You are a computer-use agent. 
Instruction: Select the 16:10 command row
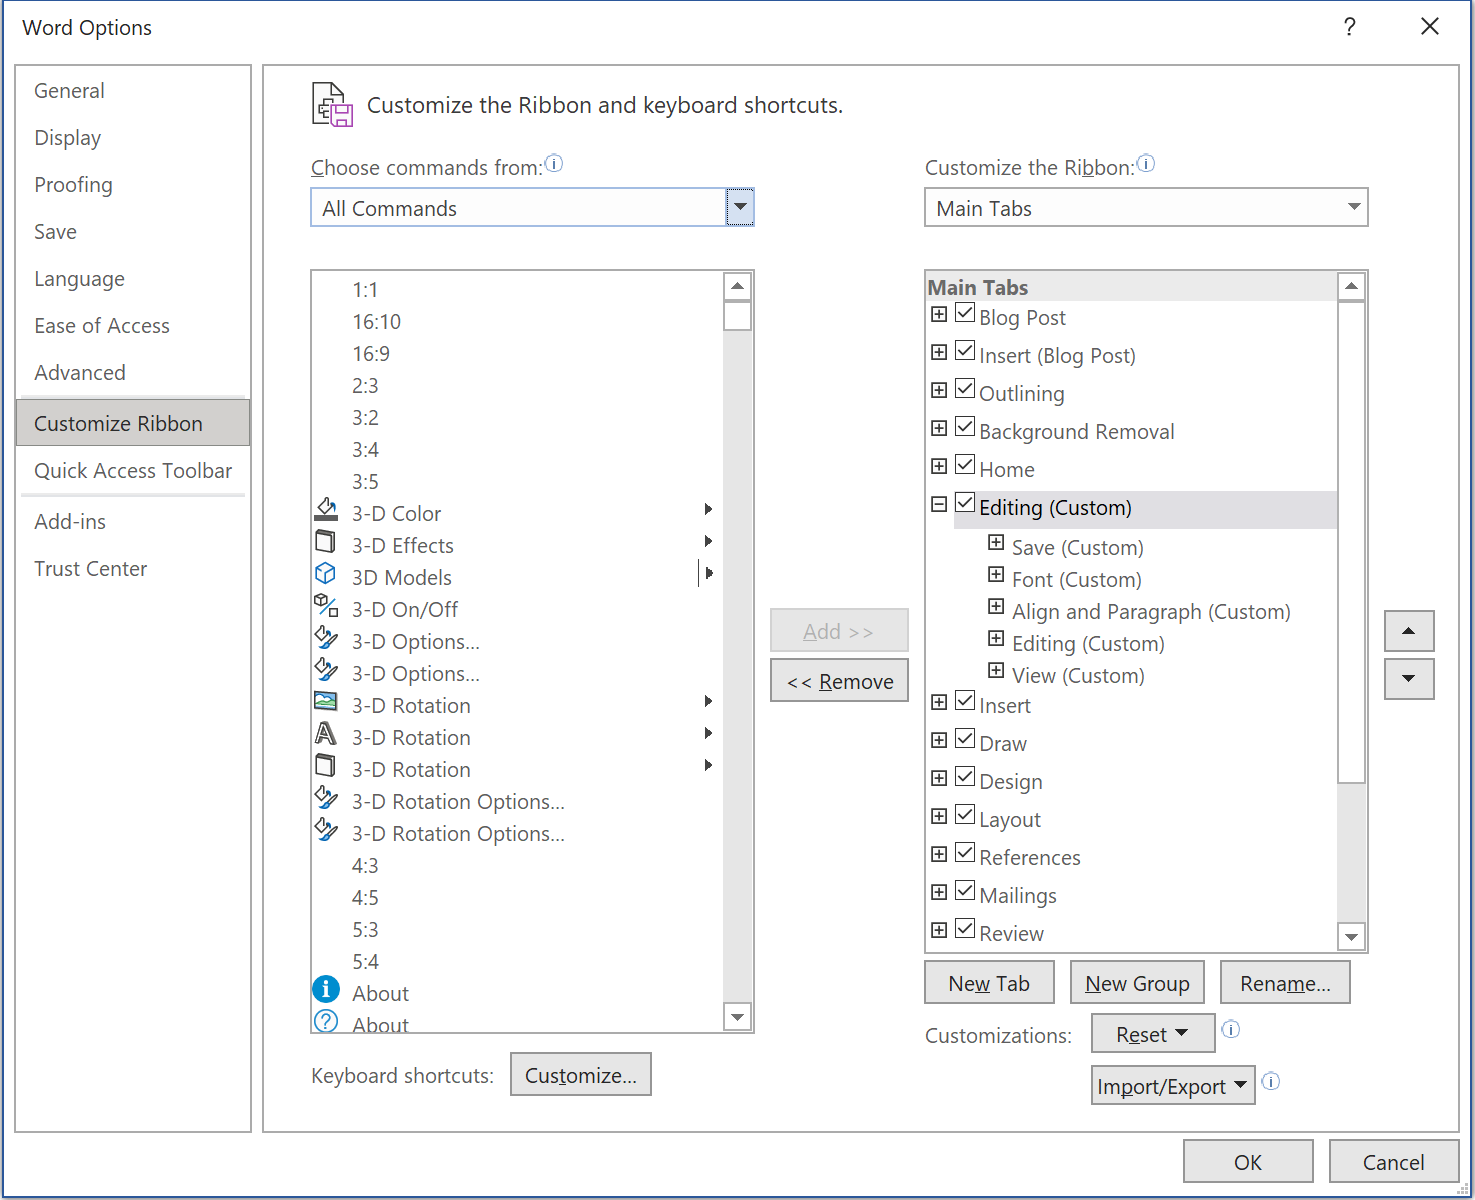coord(517,322)
